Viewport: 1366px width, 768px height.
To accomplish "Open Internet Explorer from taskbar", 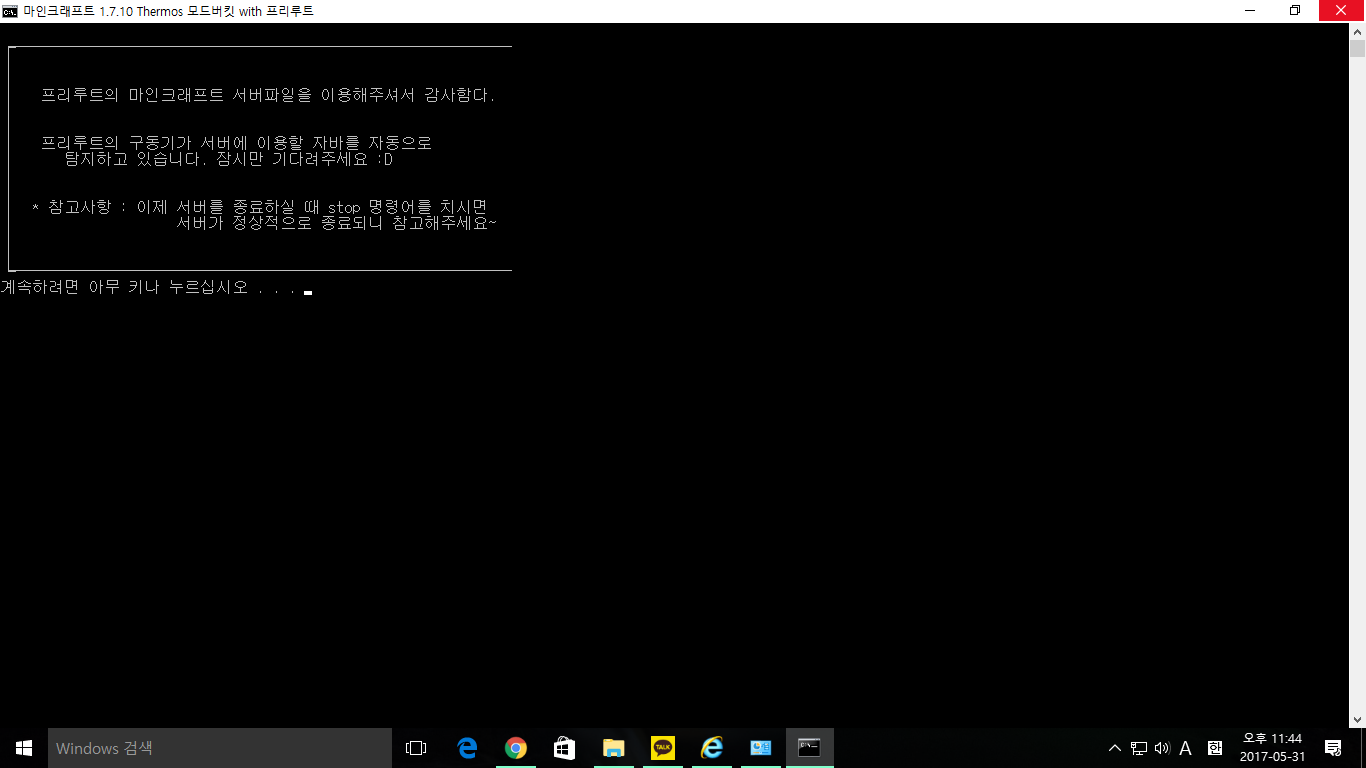I will (711, 748).
